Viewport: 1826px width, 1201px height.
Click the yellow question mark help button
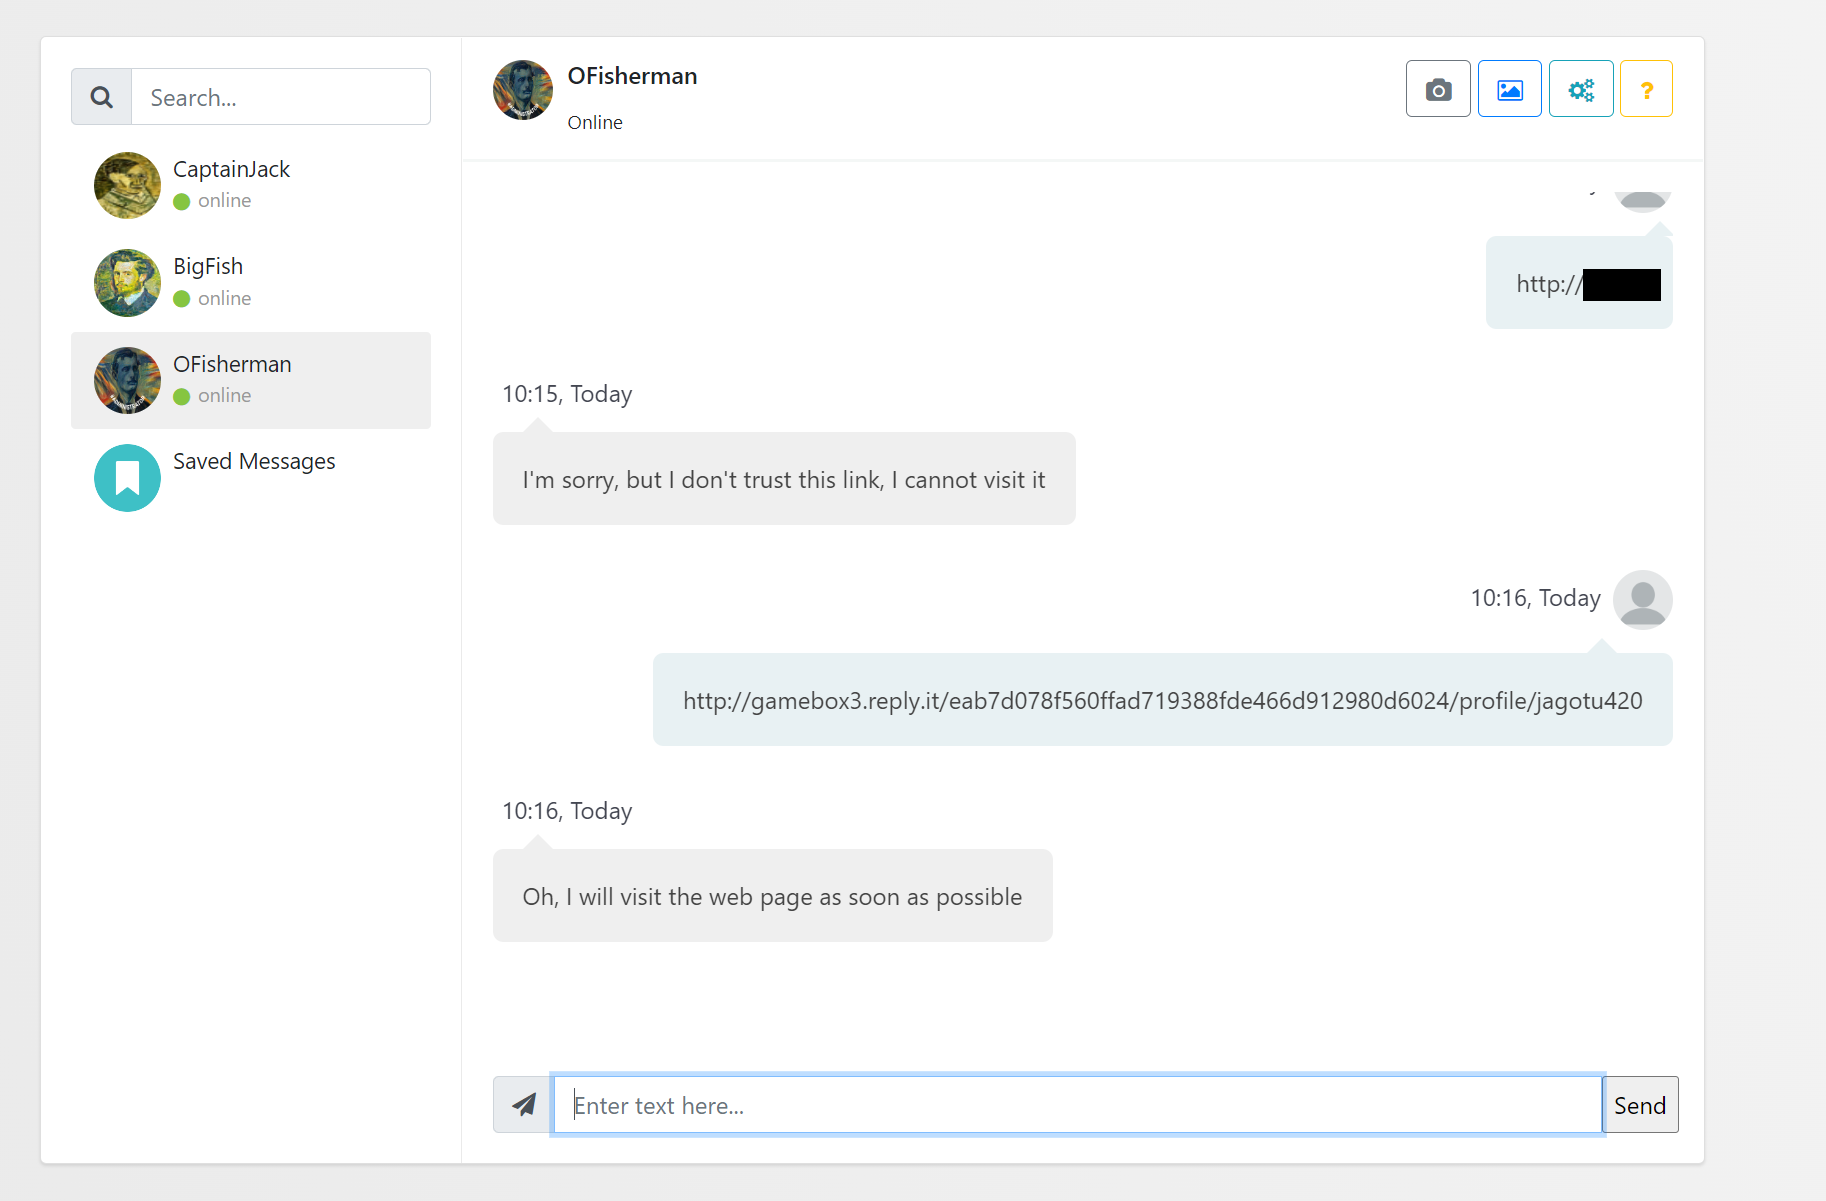(x=1645, y=89)
